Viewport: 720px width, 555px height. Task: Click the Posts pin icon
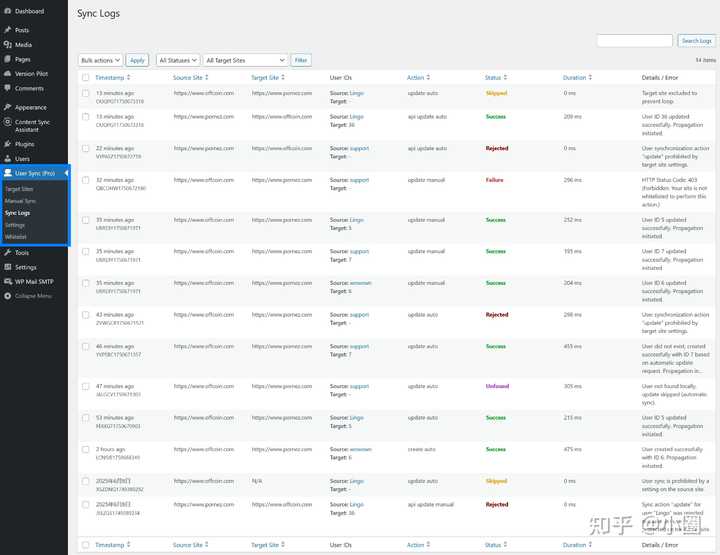pyautogui.click(x=8, y=30)
